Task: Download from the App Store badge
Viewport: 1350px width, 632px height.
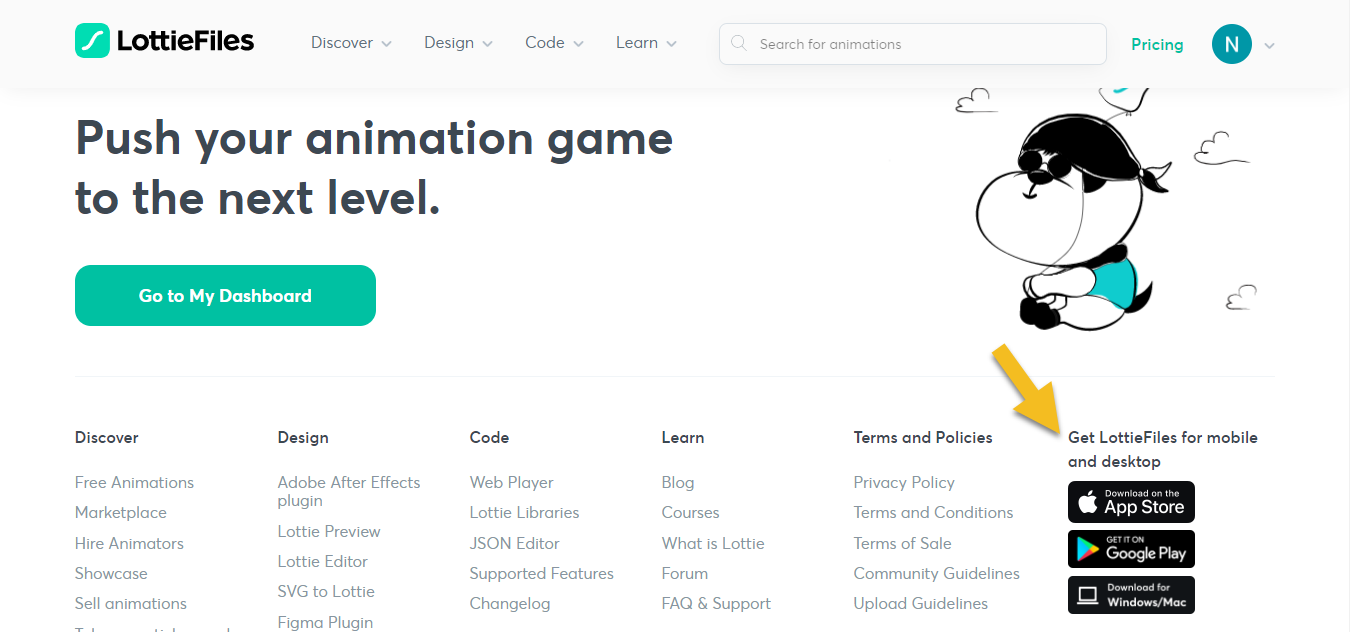Action: [1131, 502]
